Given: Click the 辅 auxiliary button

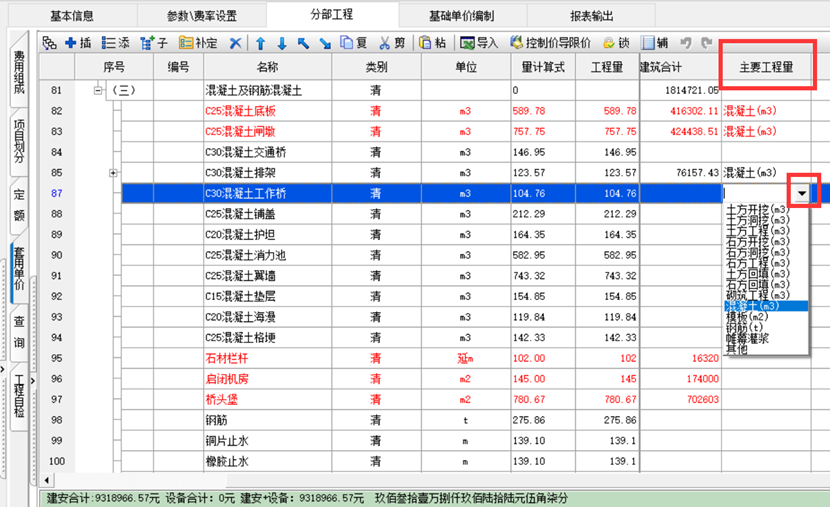Looking at the screenshot, I should click(655, 43).
